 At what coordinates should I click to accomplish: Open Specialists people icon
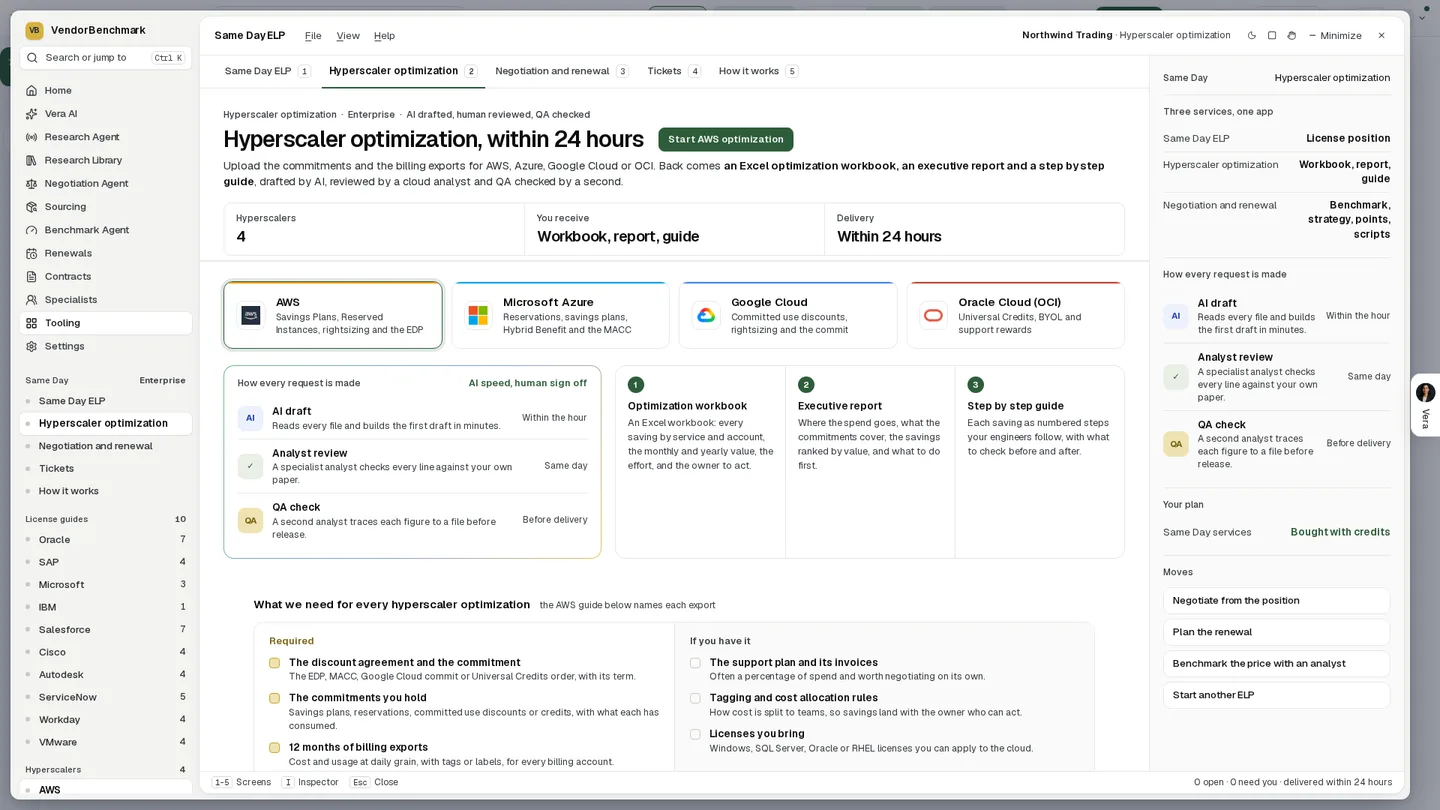pos(32,300)
